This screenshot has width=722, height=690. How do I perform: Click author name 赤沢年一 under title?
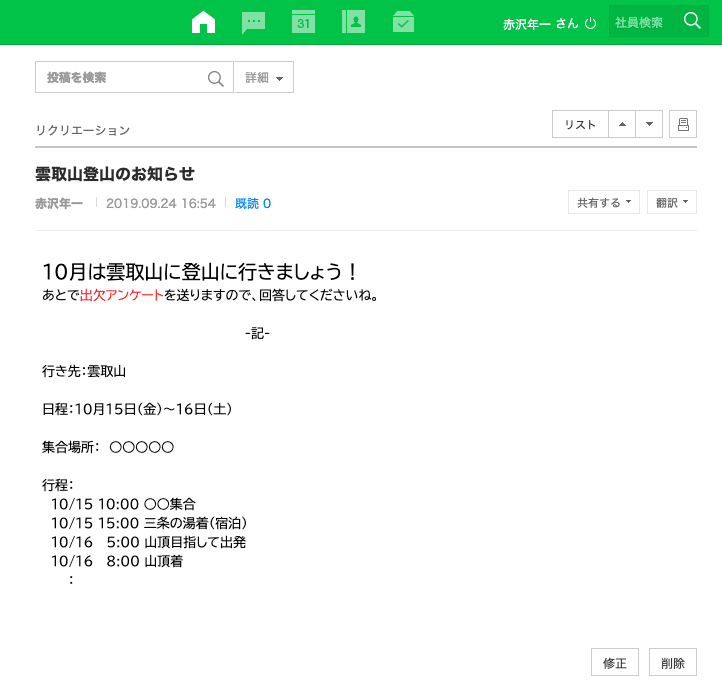point(59,203)
